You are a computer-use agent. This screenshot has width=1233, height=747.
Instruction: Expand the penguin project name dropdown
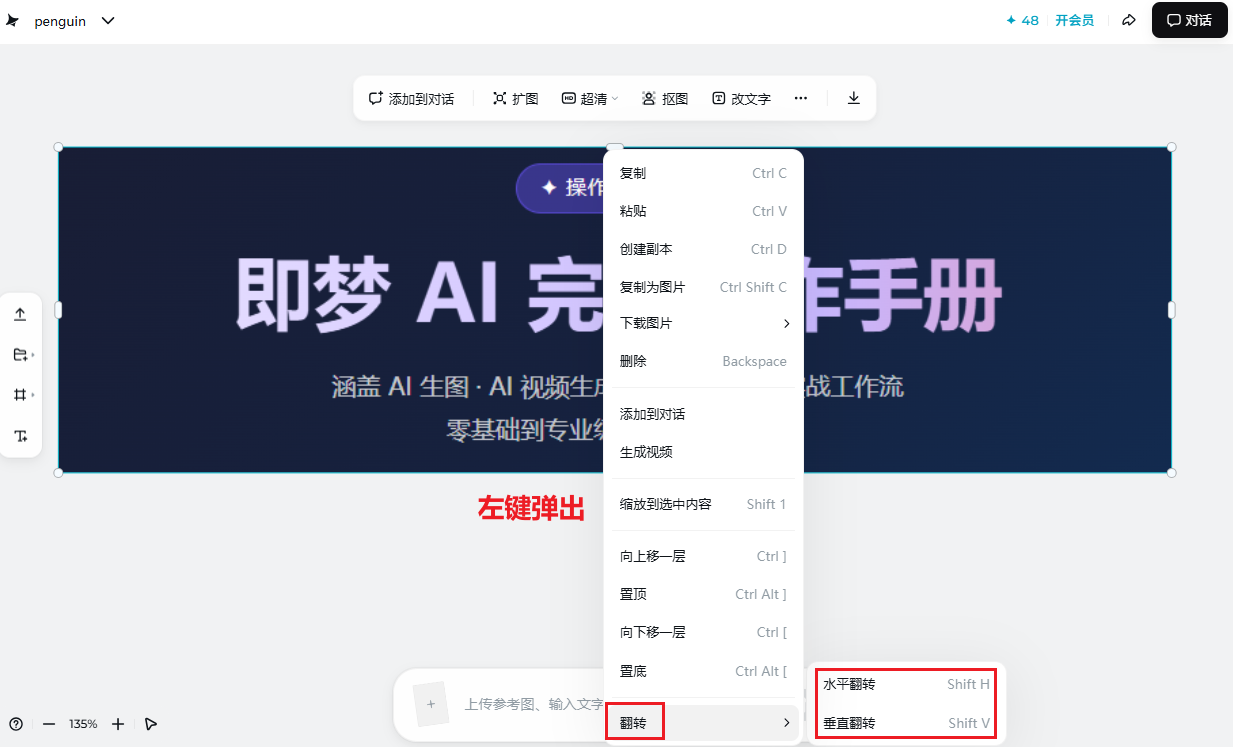pyautogui.click(x=108, y=21)
